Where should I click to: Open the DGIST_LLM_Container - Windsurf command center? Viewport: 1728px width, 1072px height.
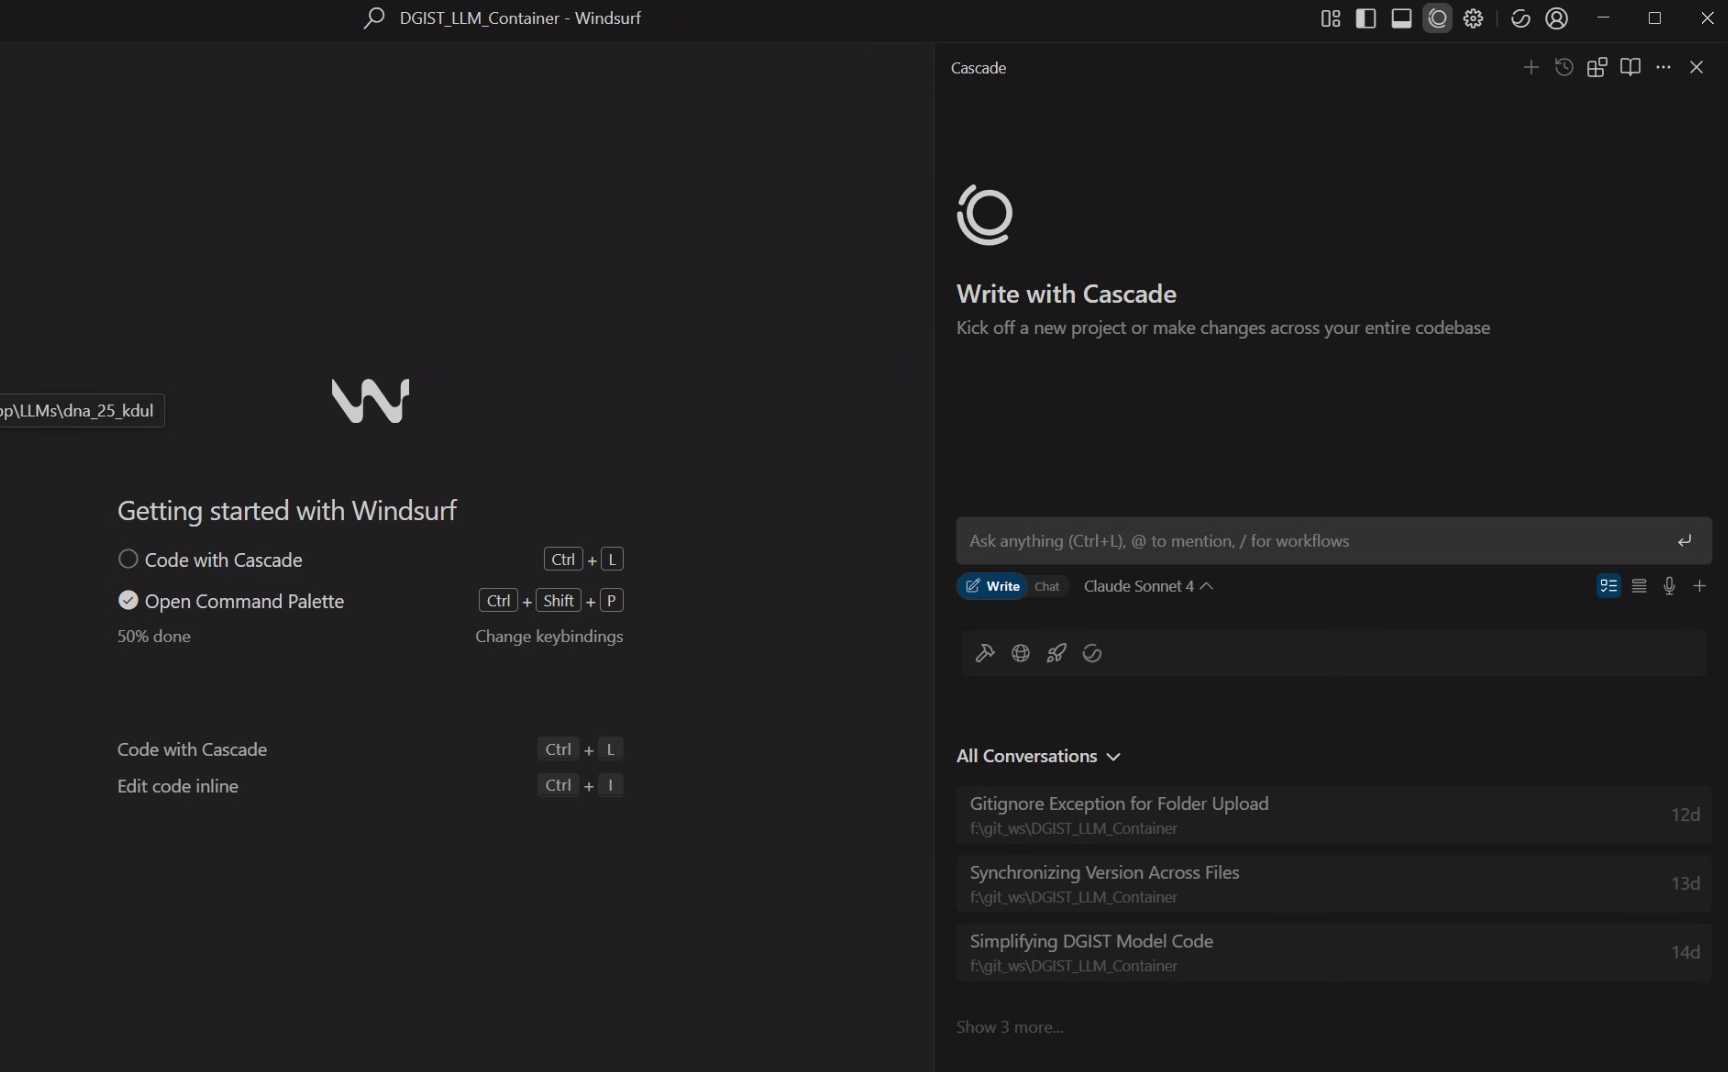click(x=520, y=18)
